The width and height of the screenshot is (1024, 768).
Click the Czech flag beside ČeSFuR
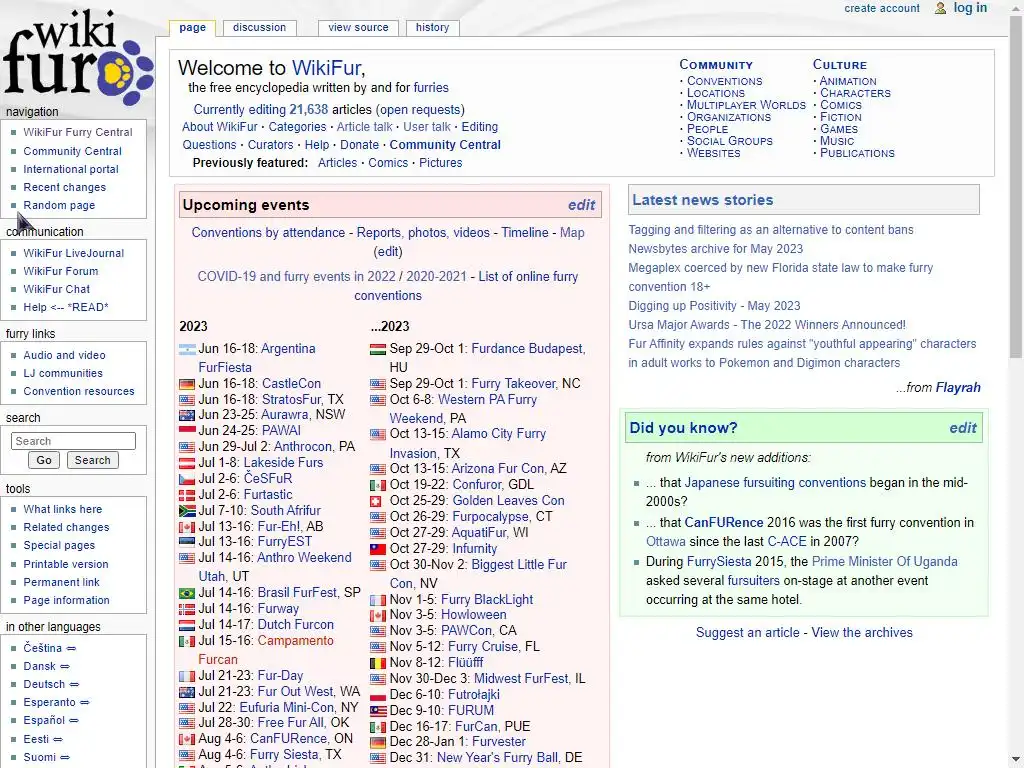187,479
